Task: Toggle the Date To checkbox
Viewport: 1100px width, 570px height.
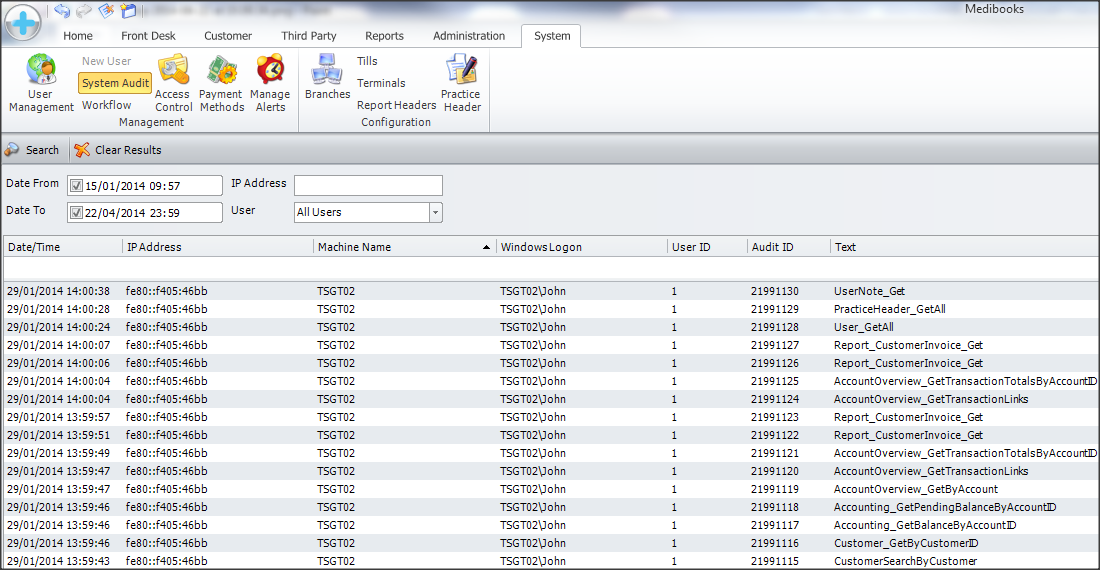Action: pos(76,213)
